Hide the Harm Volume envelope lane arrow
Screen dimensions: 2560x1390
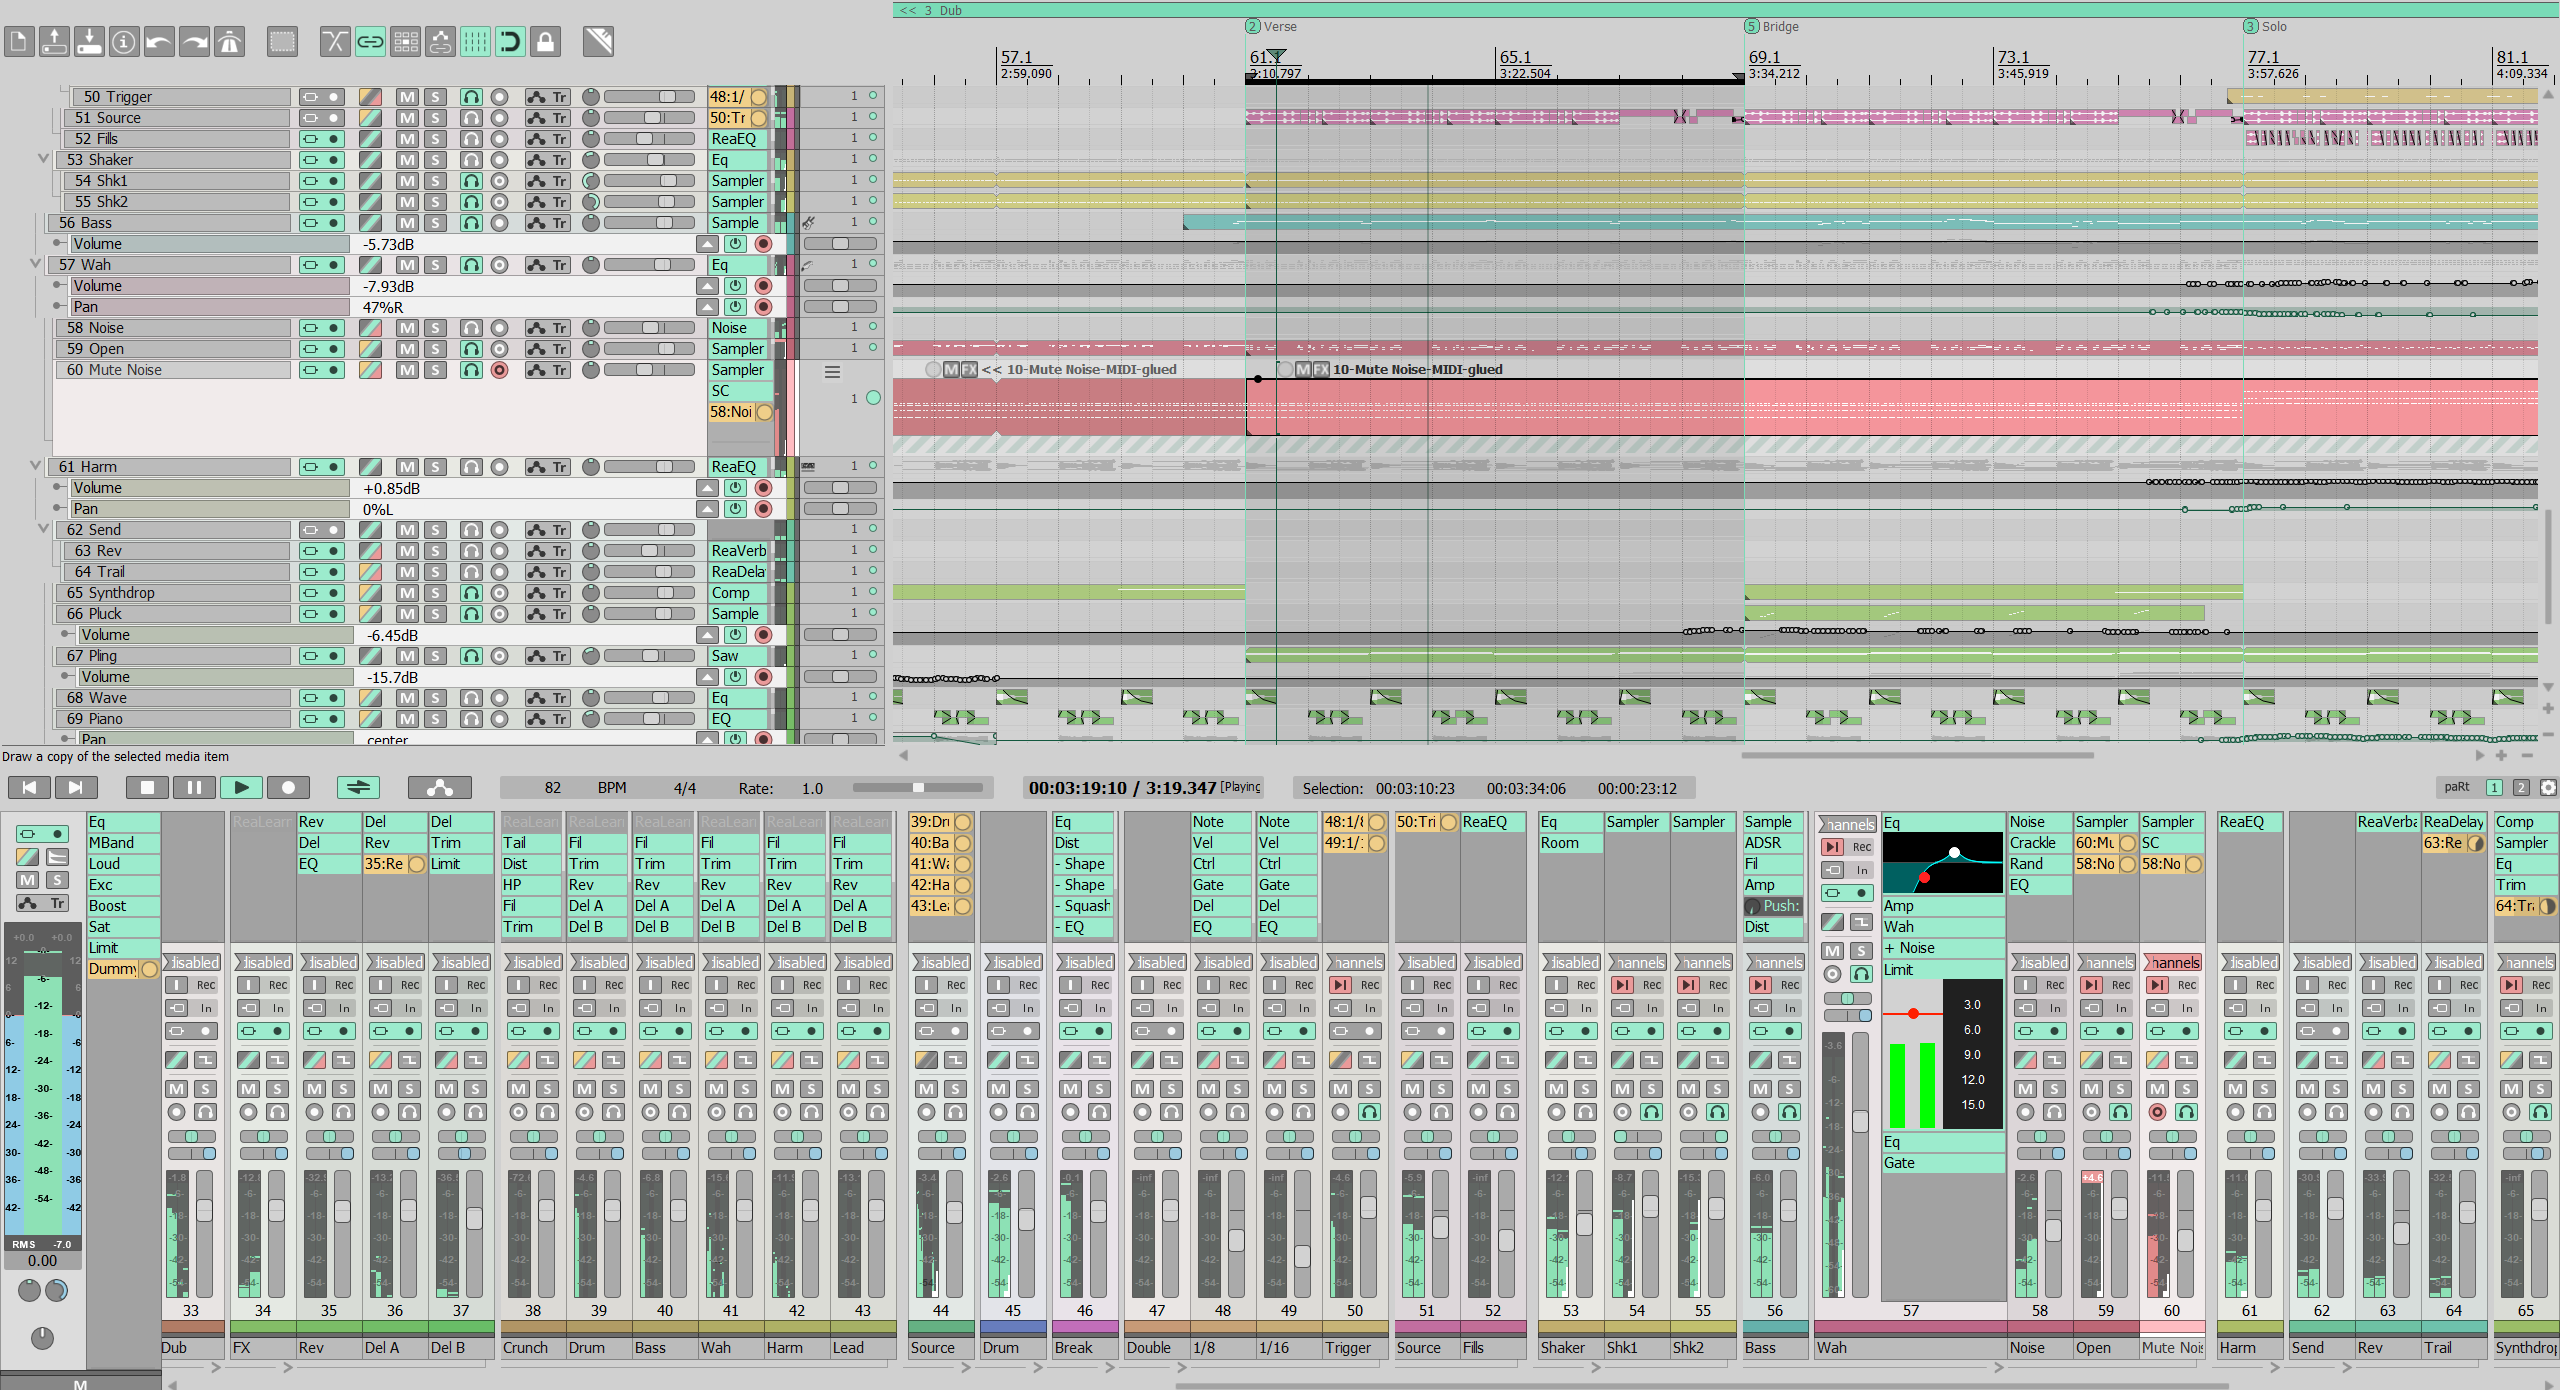click(x=707, y=488)
